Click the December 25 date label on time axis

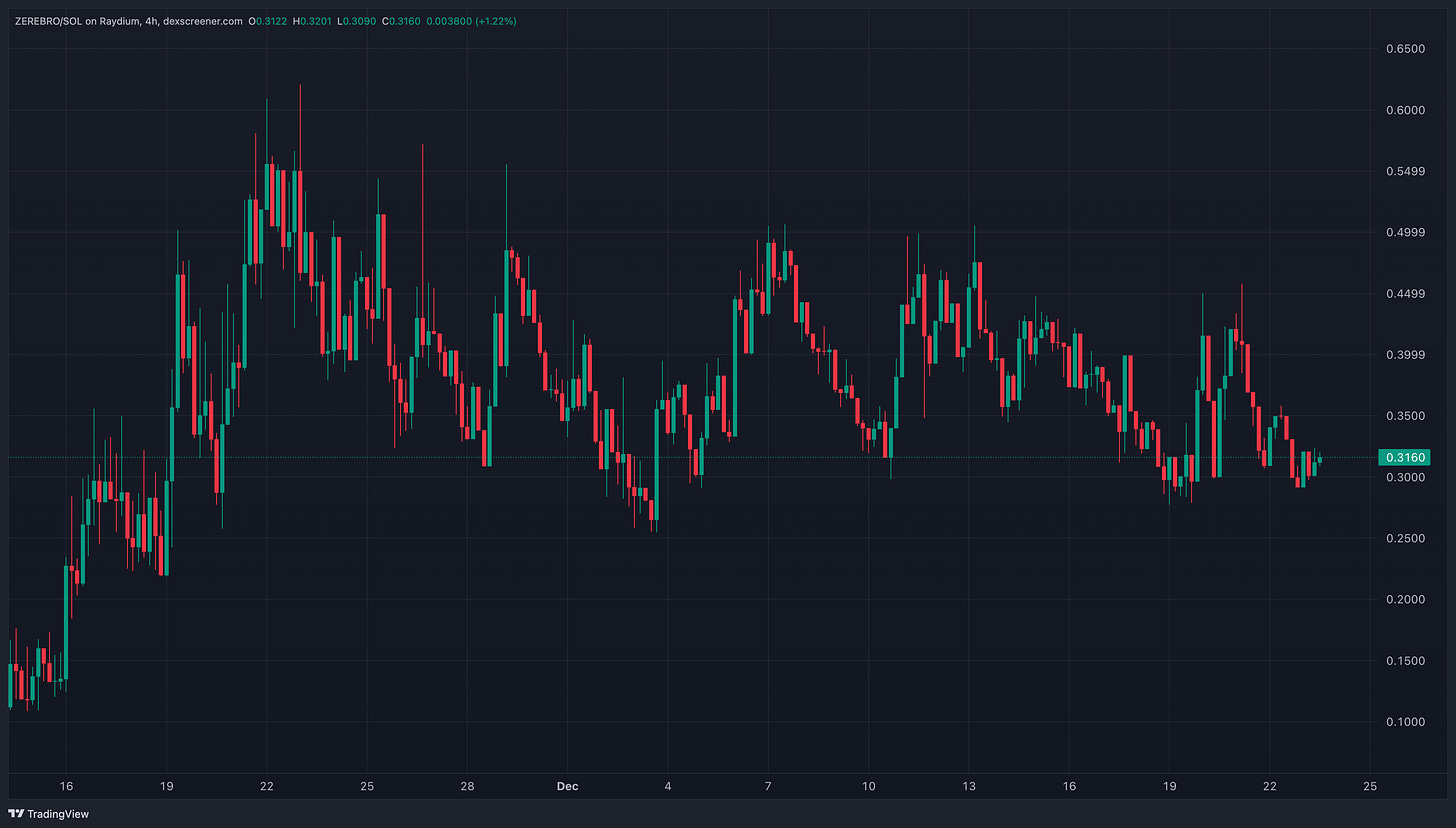(x=1370, y=787)
